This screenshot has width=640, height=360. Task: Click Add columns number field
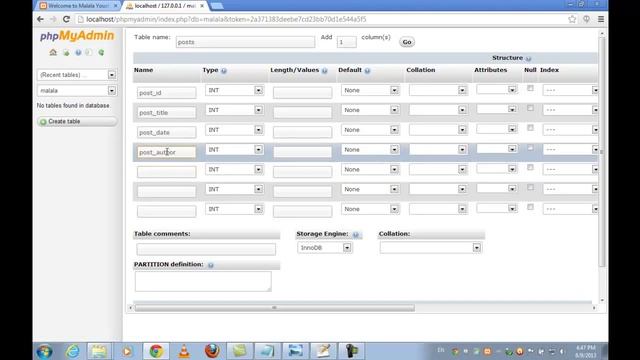click(347, 42)
